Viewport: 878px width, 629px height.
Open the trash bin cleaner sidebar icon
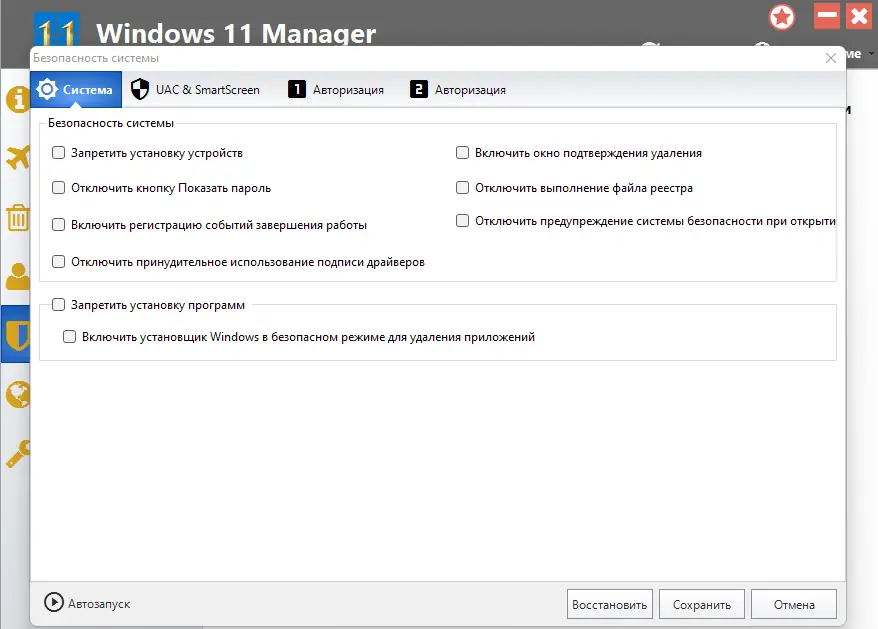pyautogui.click(x=16, y=216)
